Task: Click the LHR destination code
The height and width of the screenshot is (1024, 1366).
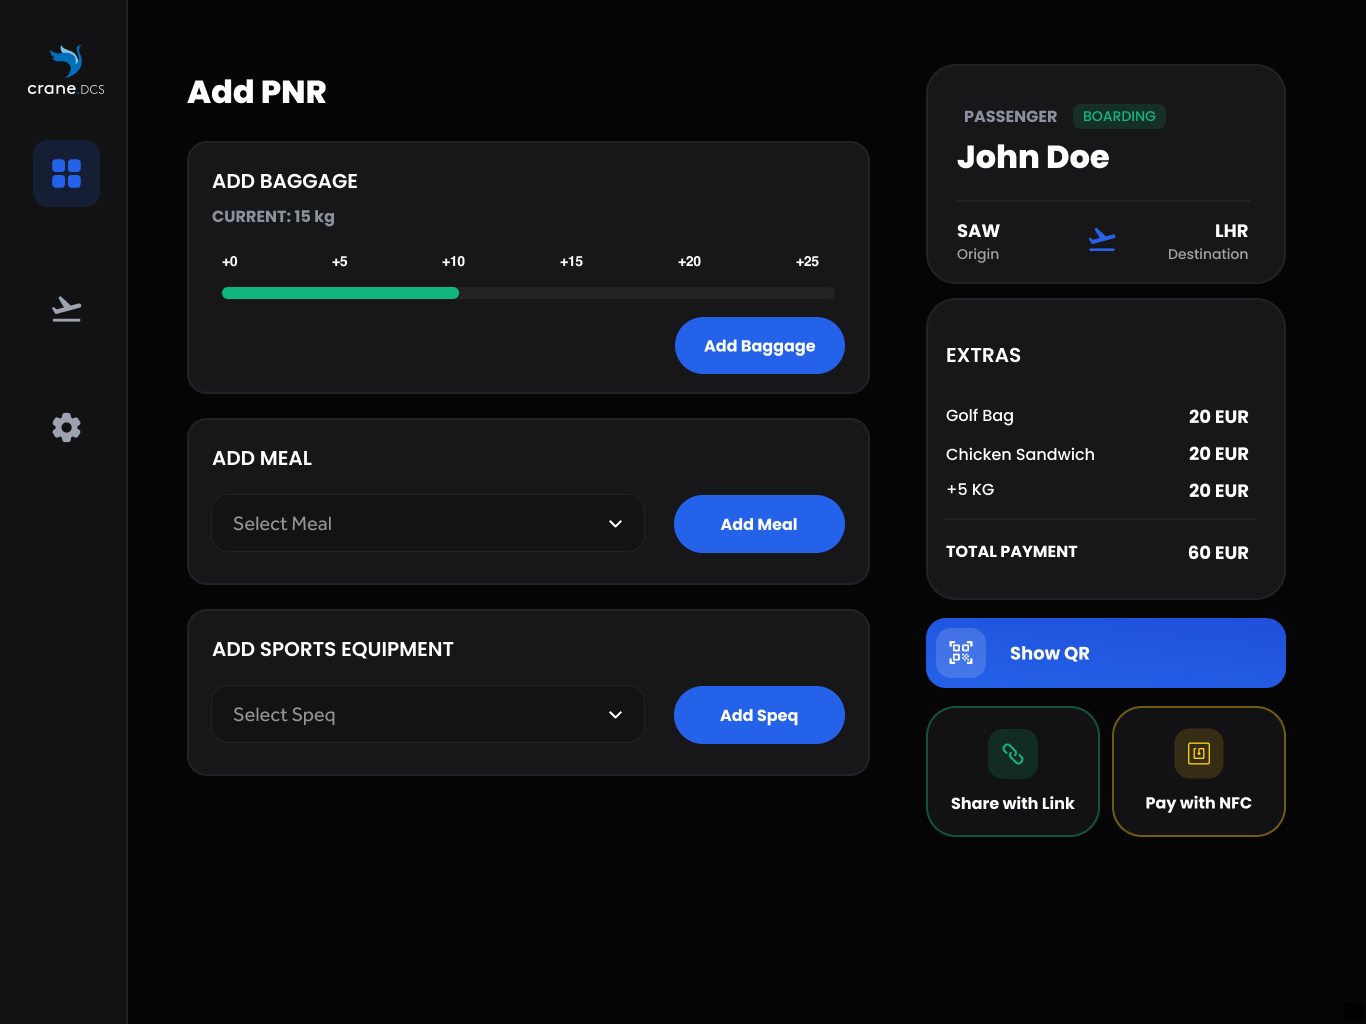Action: (x=1231, y=231)
